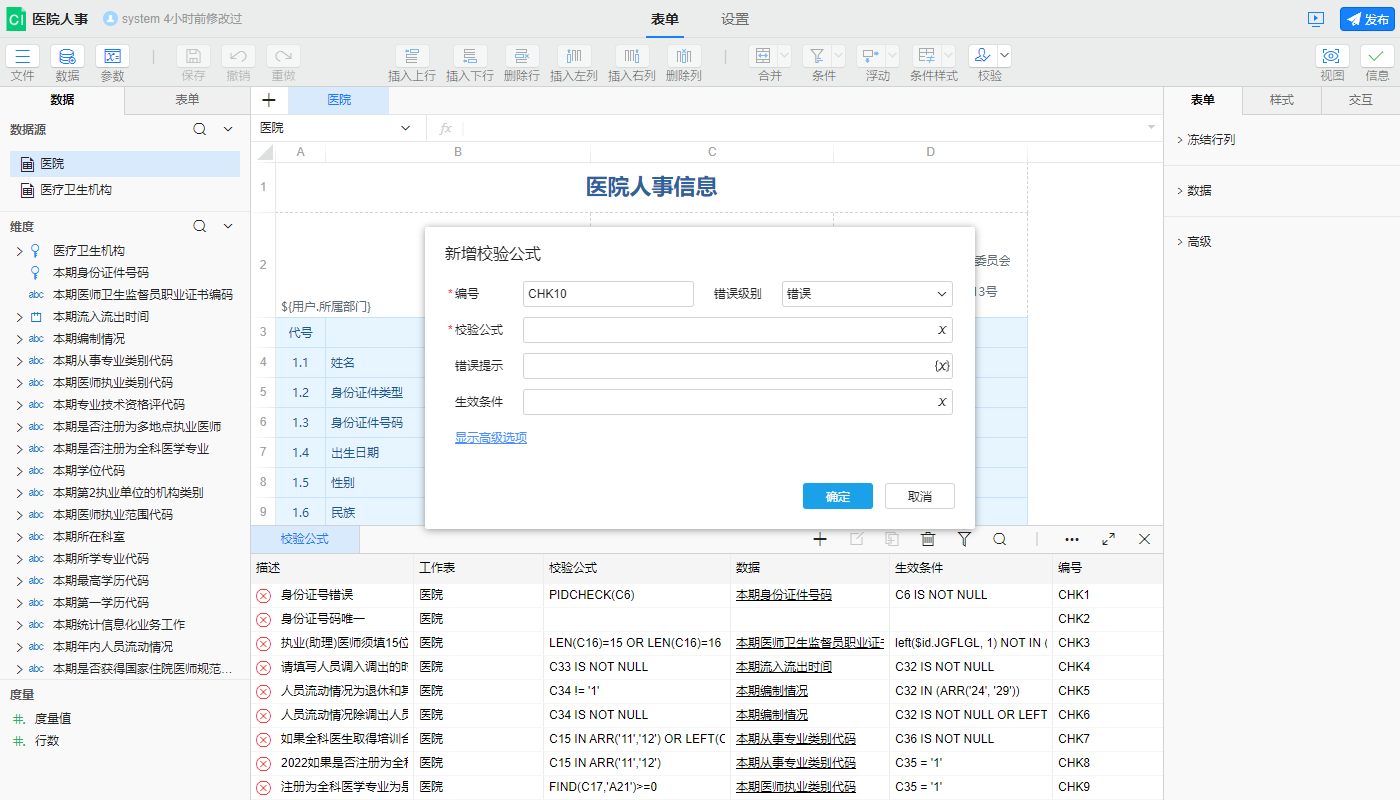The width and height of the screenshot is (1400, 800).
Task: Switch to the 设置 tab at top
Action: coord(734,19)
